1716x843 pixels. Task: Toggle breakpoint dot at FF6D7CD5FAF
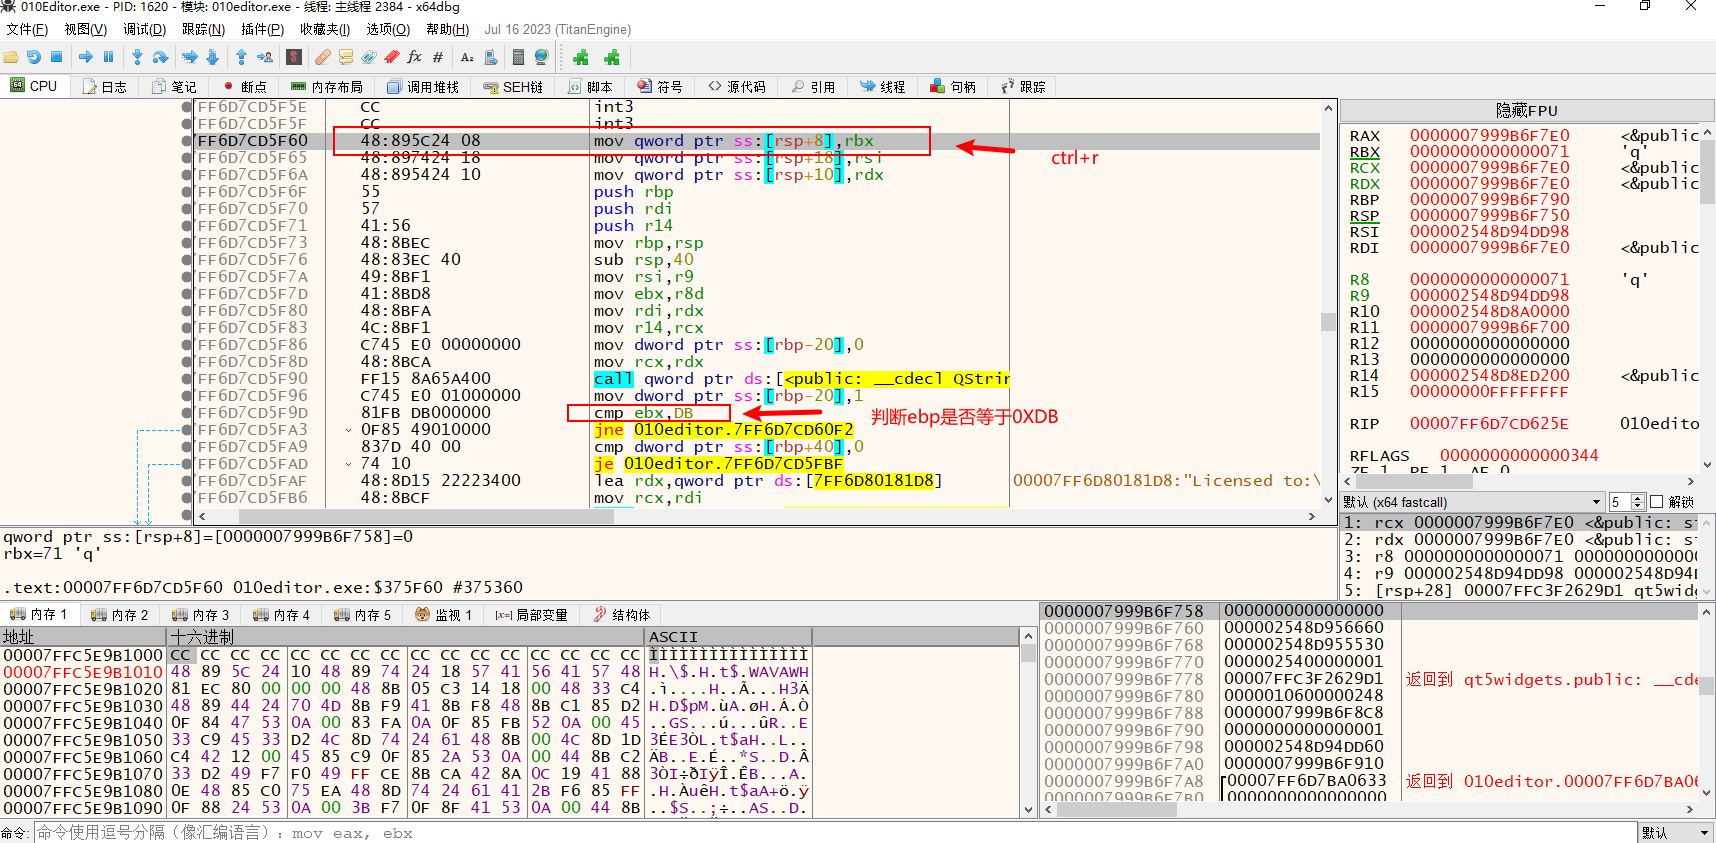(x=187, y=481)
